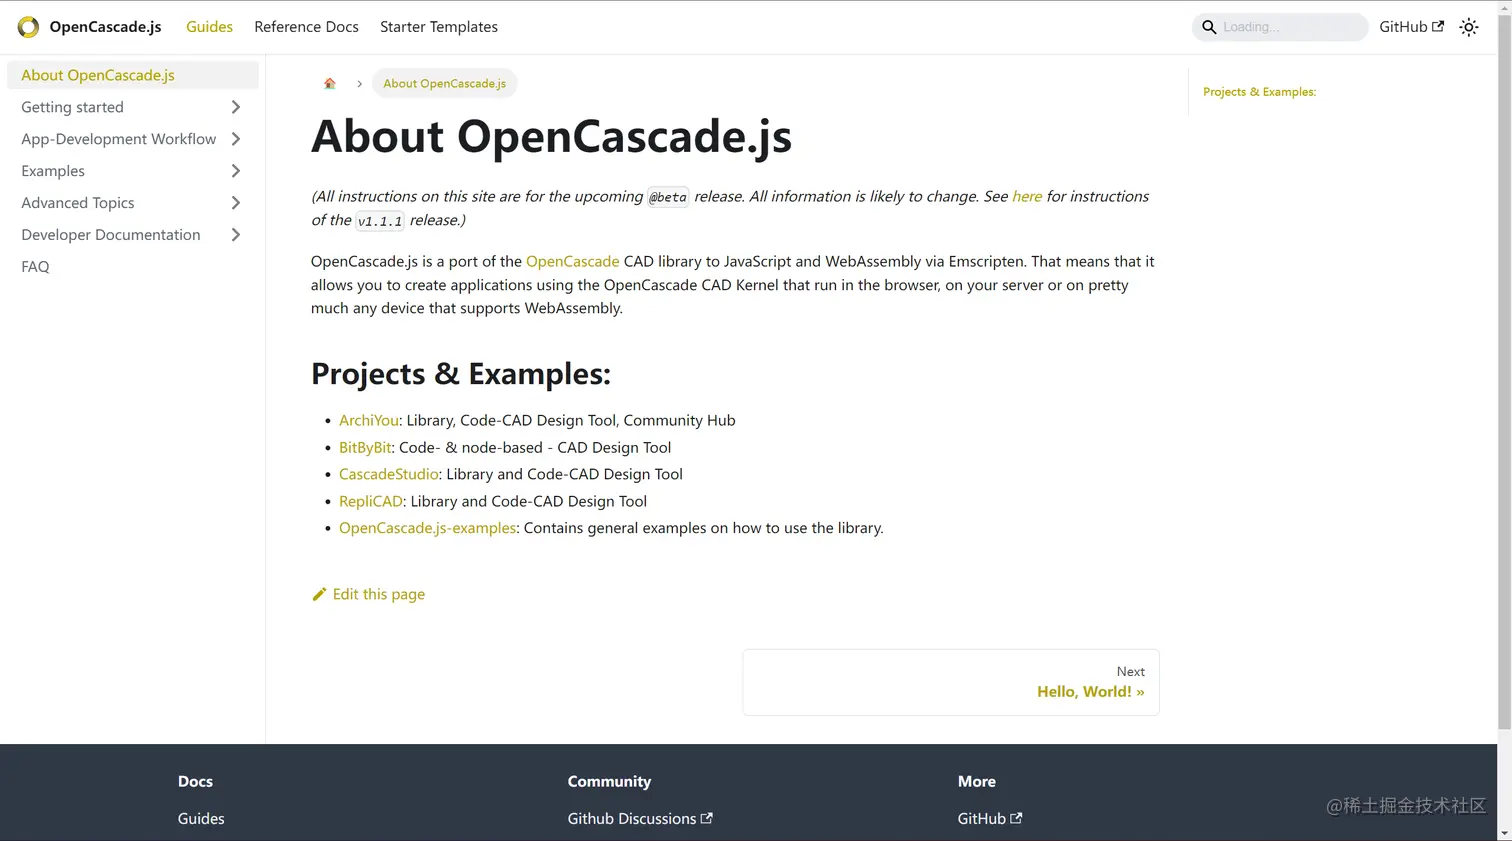Viewport: 1512px width, 841px height.
Task: Click the OpenCascade.js logo icon
Action: pyautogui.click(x=28, y=27)
